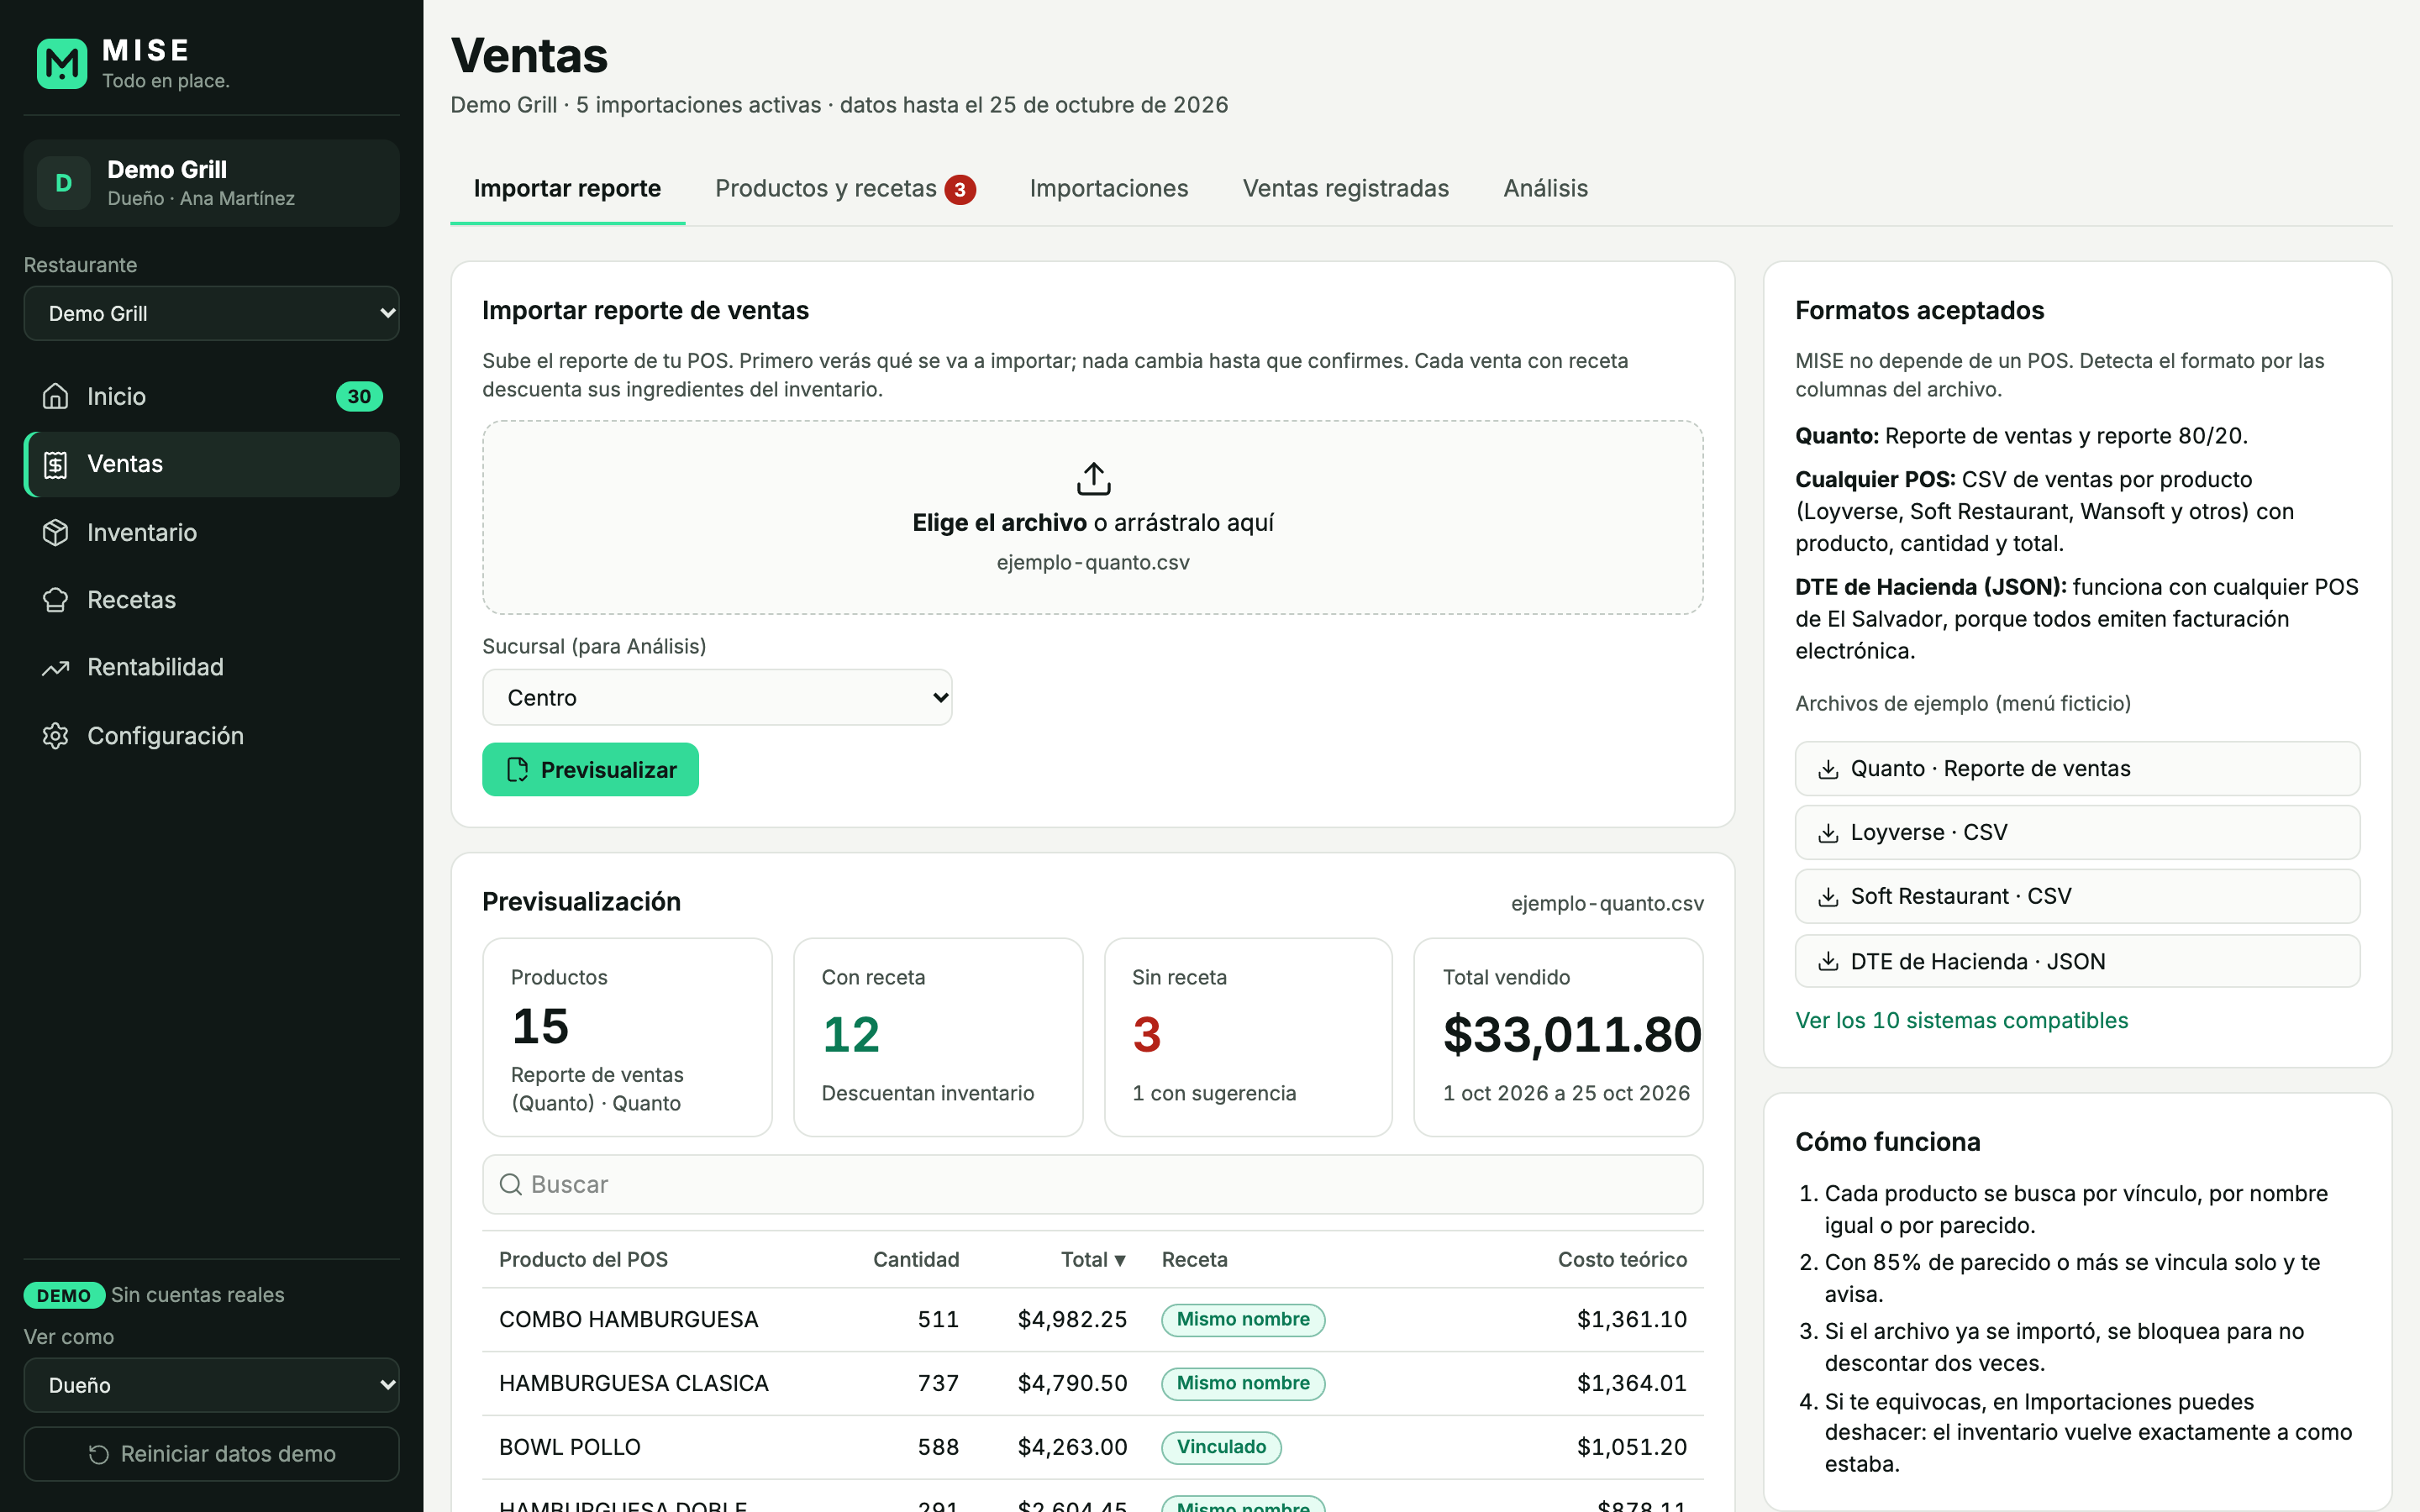Go to Inventario in the sidebar

pos(211,532)
